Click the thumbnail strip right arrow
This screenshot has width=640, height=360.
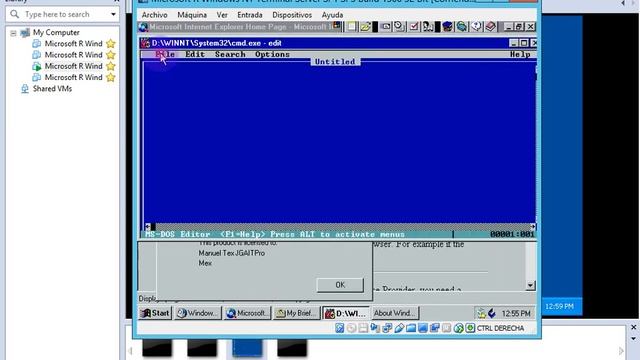pos(621,351)
